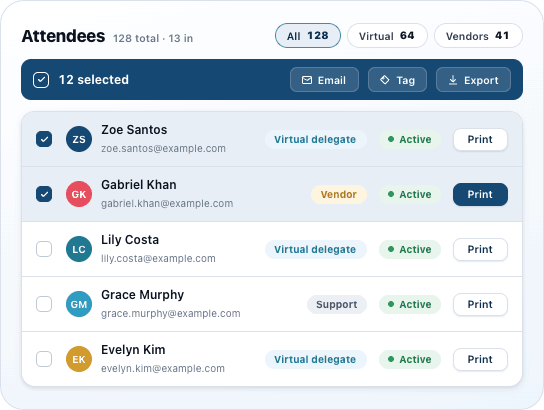Screen dimensions: 544x410
Task: Click the Active status for Grace Murphy
Action: (x=410, y=304)
